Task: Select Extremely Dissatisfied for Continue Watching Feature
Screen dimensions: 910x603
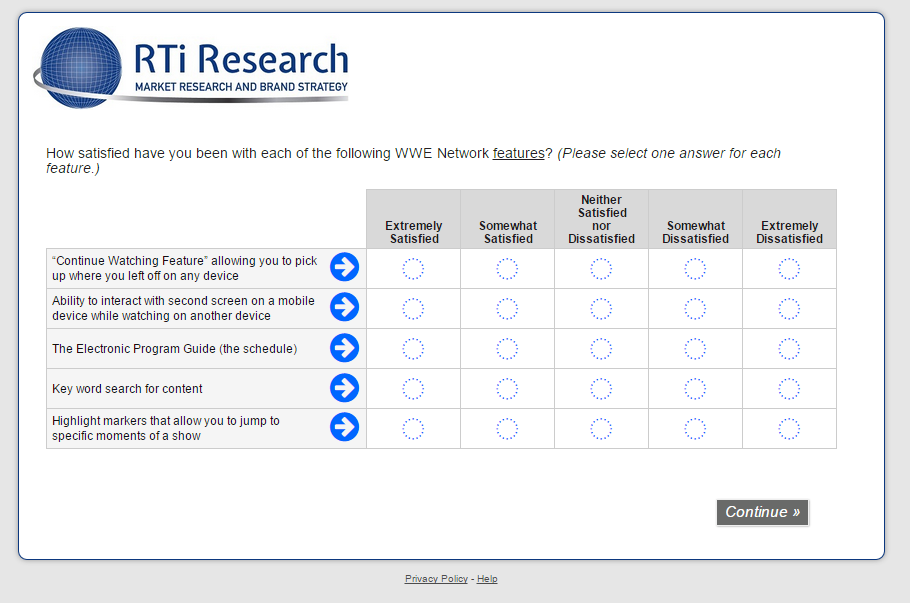Action: pyautogui.click(x=789, y=269)
